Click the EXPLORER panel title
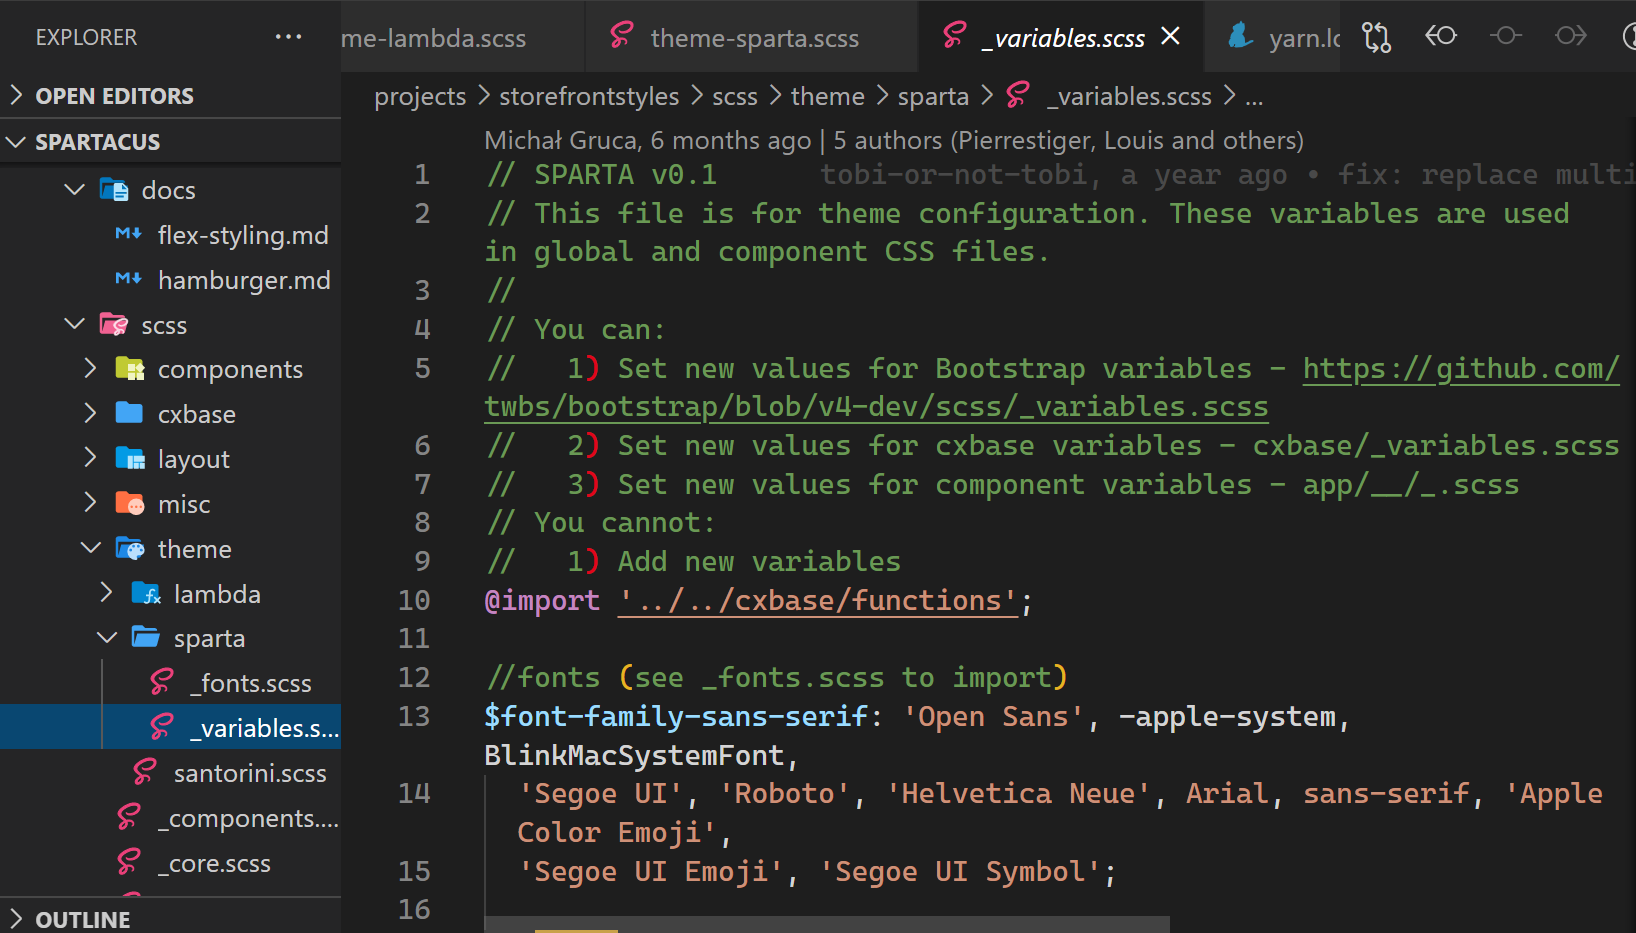Screen dimensions: 1636x933 pos(86,37)
